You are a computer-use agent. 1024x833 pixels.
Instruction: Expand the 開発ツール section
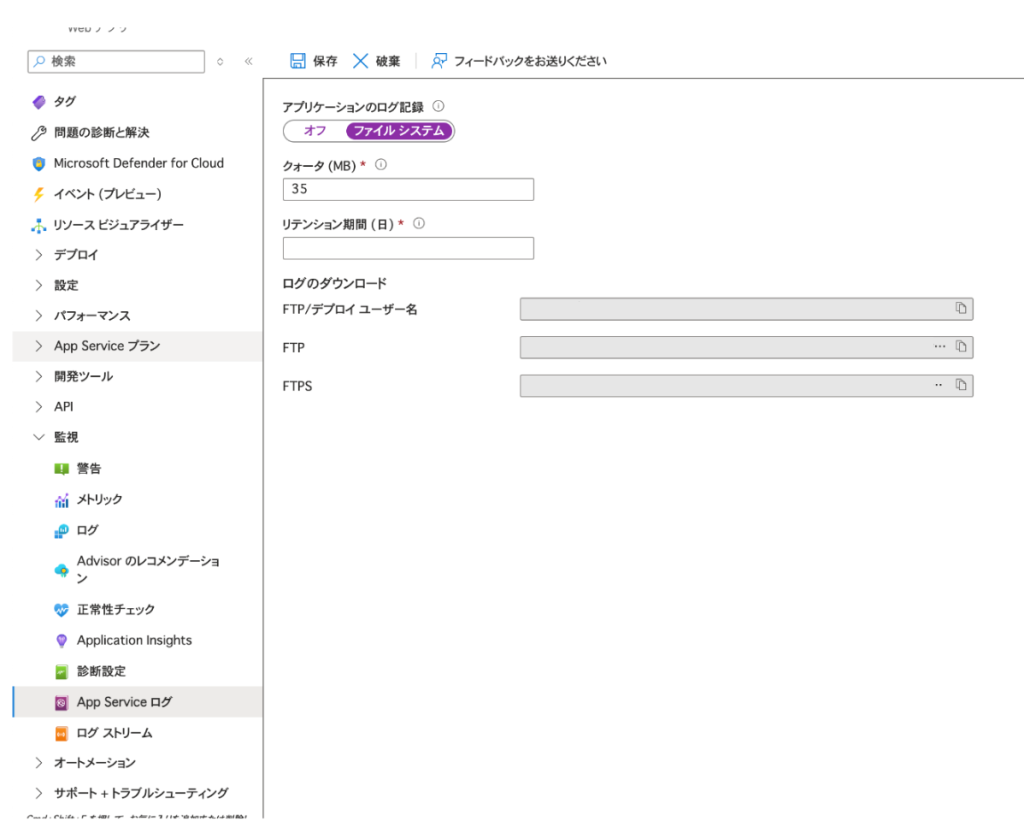click(39, 377)
